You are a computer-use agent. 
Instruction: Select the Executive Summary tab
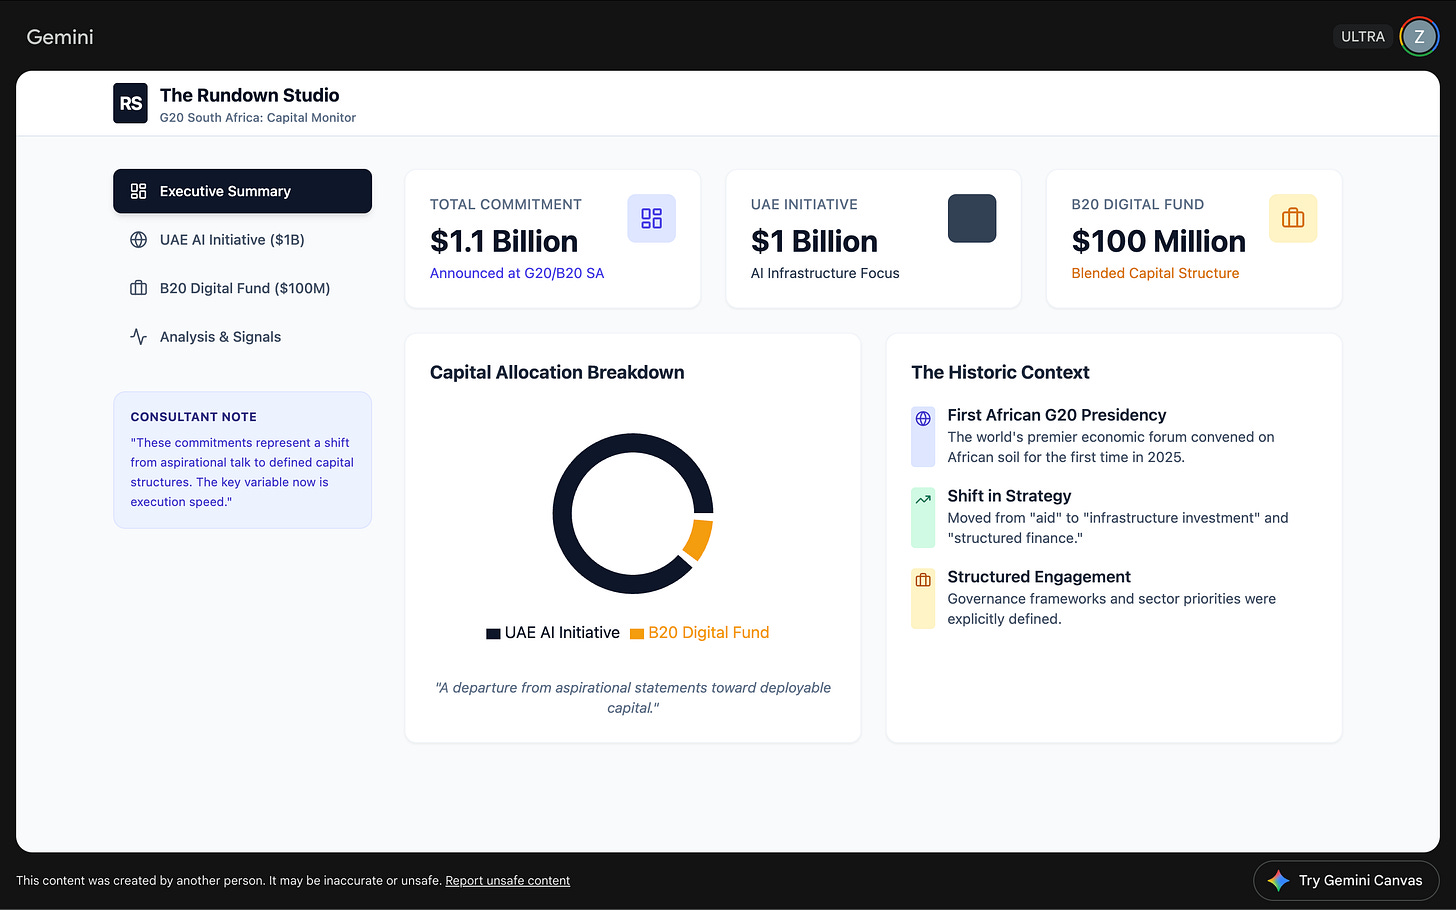coord(242,191)
